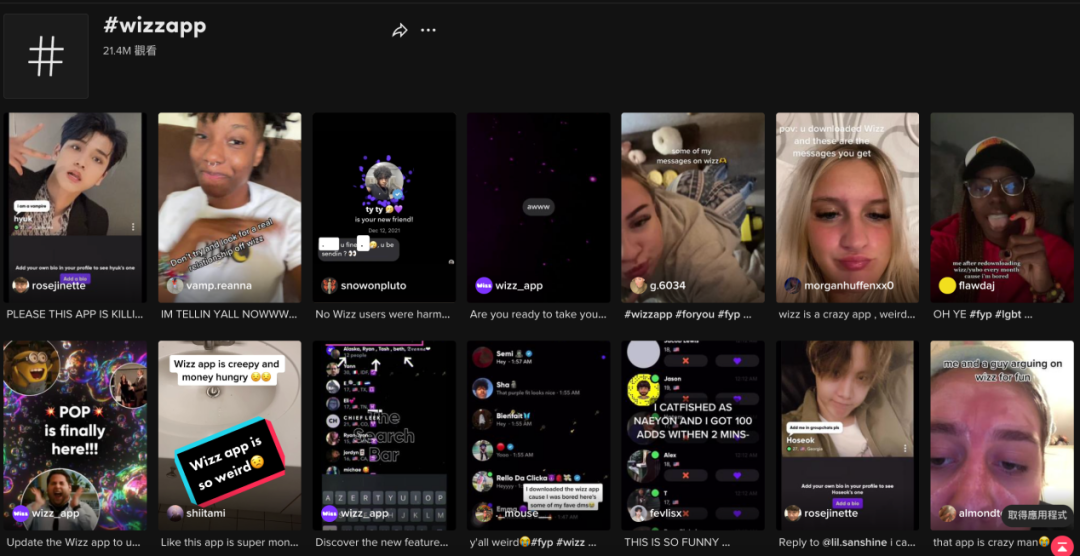Click snowonpluto profile avatar

329,285
